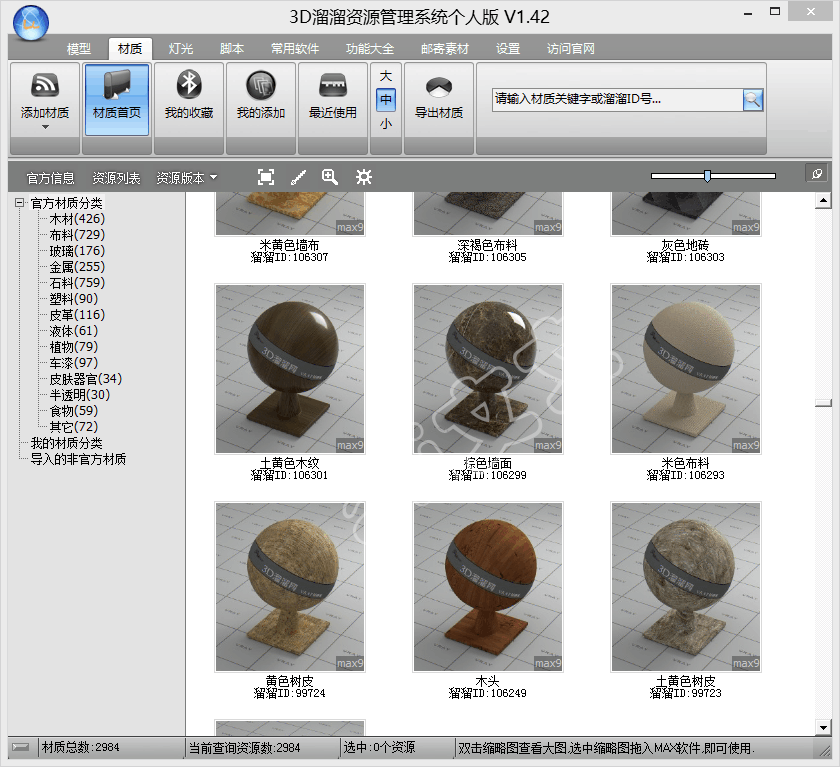Screen dimensions: 840x767
Task: Select medium thumbnail size 中
Action: point(386,100)
